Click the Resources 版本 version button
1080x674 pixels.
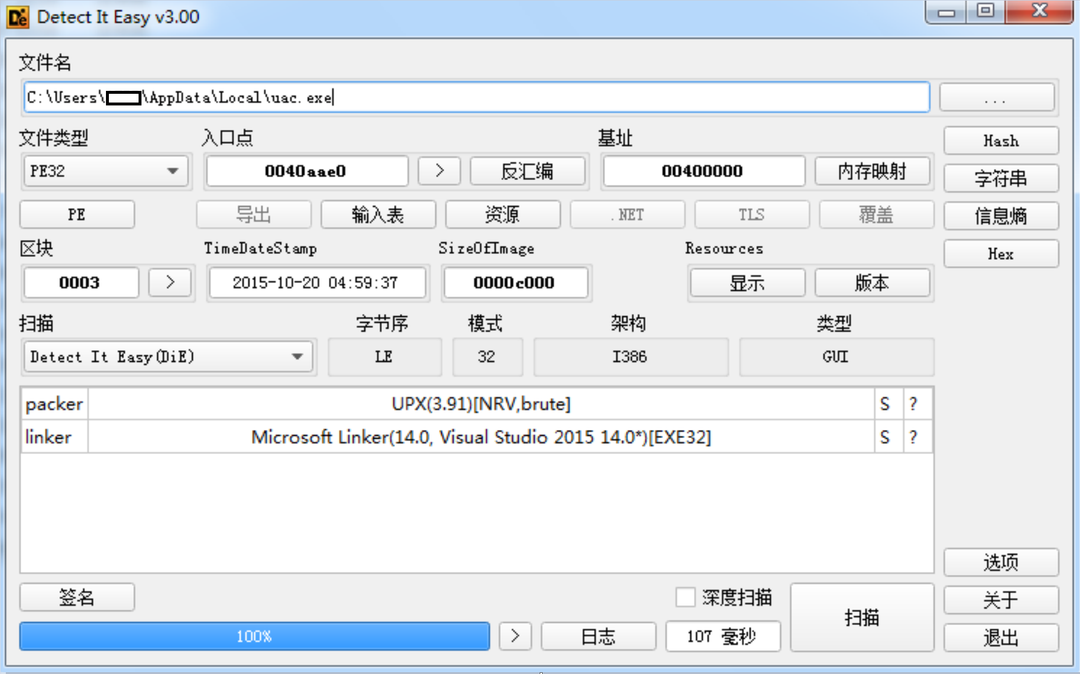(872, 283)
